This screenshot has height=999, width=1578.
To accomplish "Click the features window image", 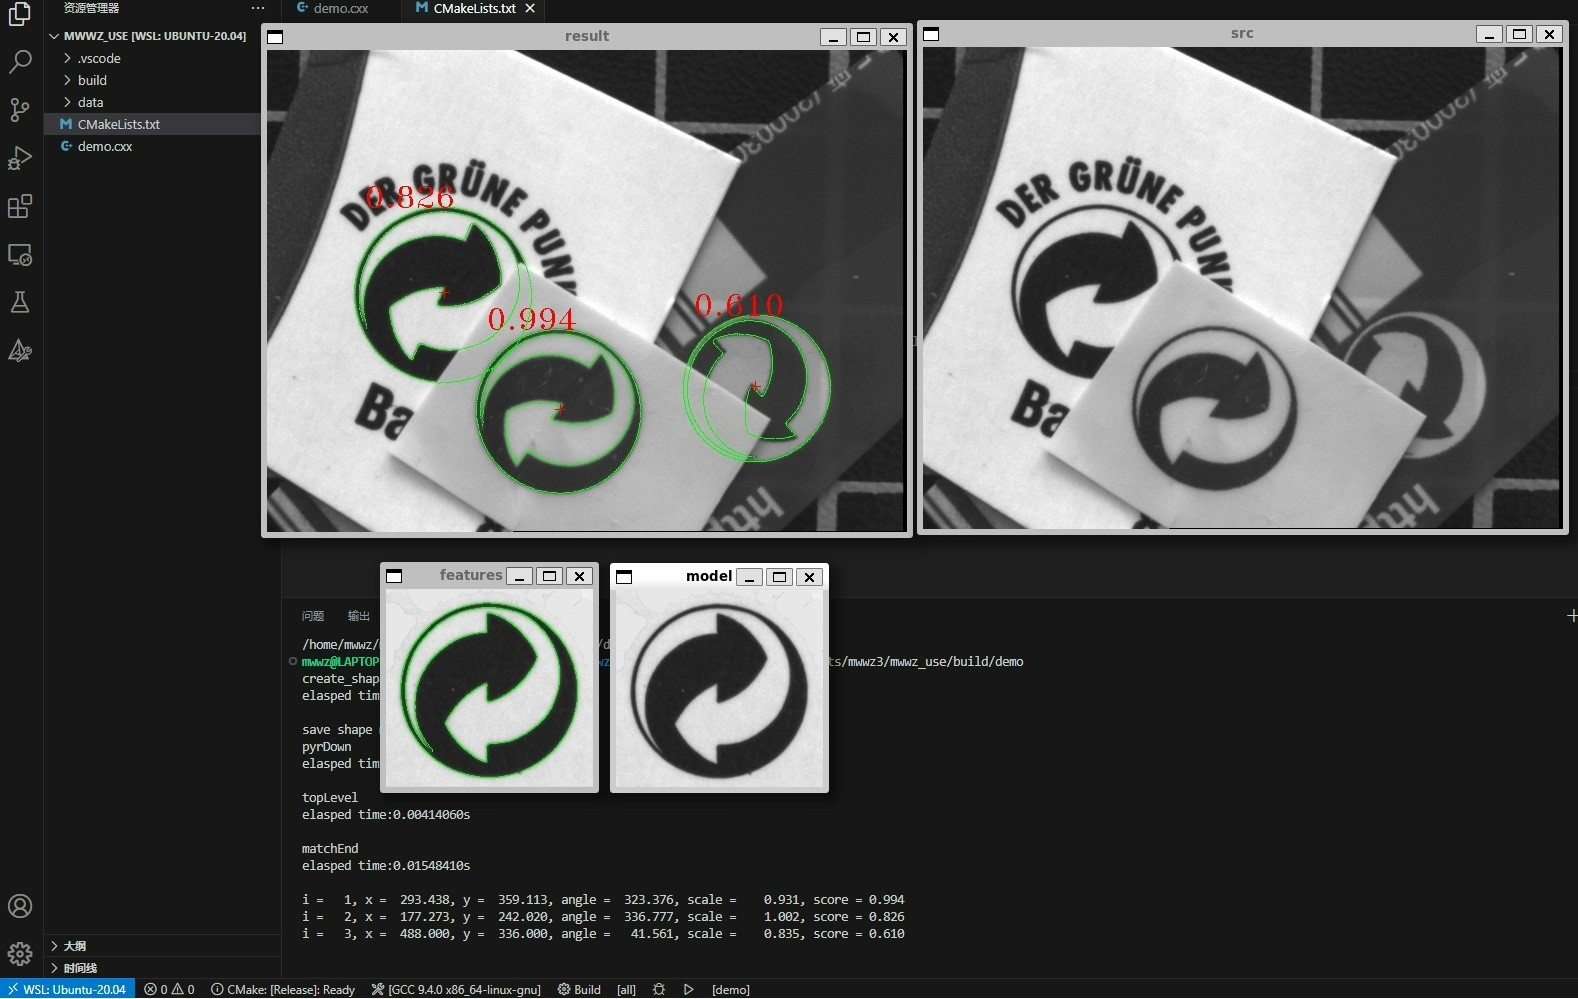I will tap(489, 689).
